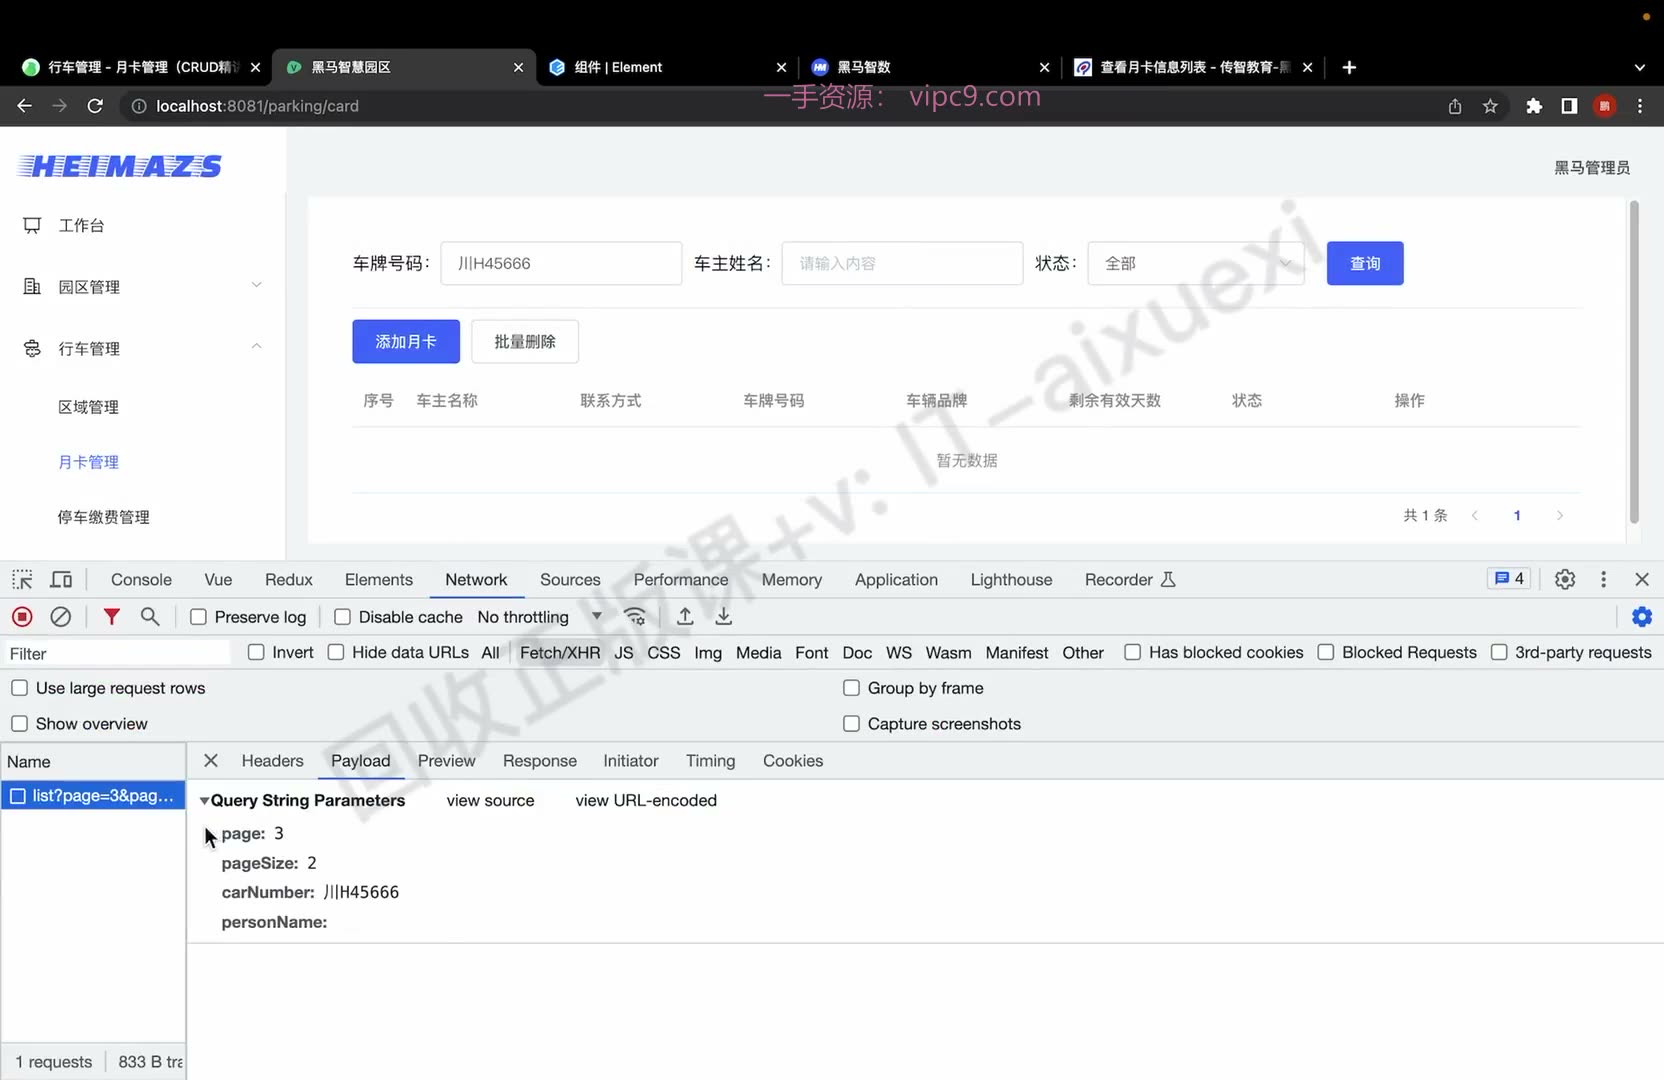Collapse Query String Parameters section
This screenshot has width=1664, height=1080.
204,801
